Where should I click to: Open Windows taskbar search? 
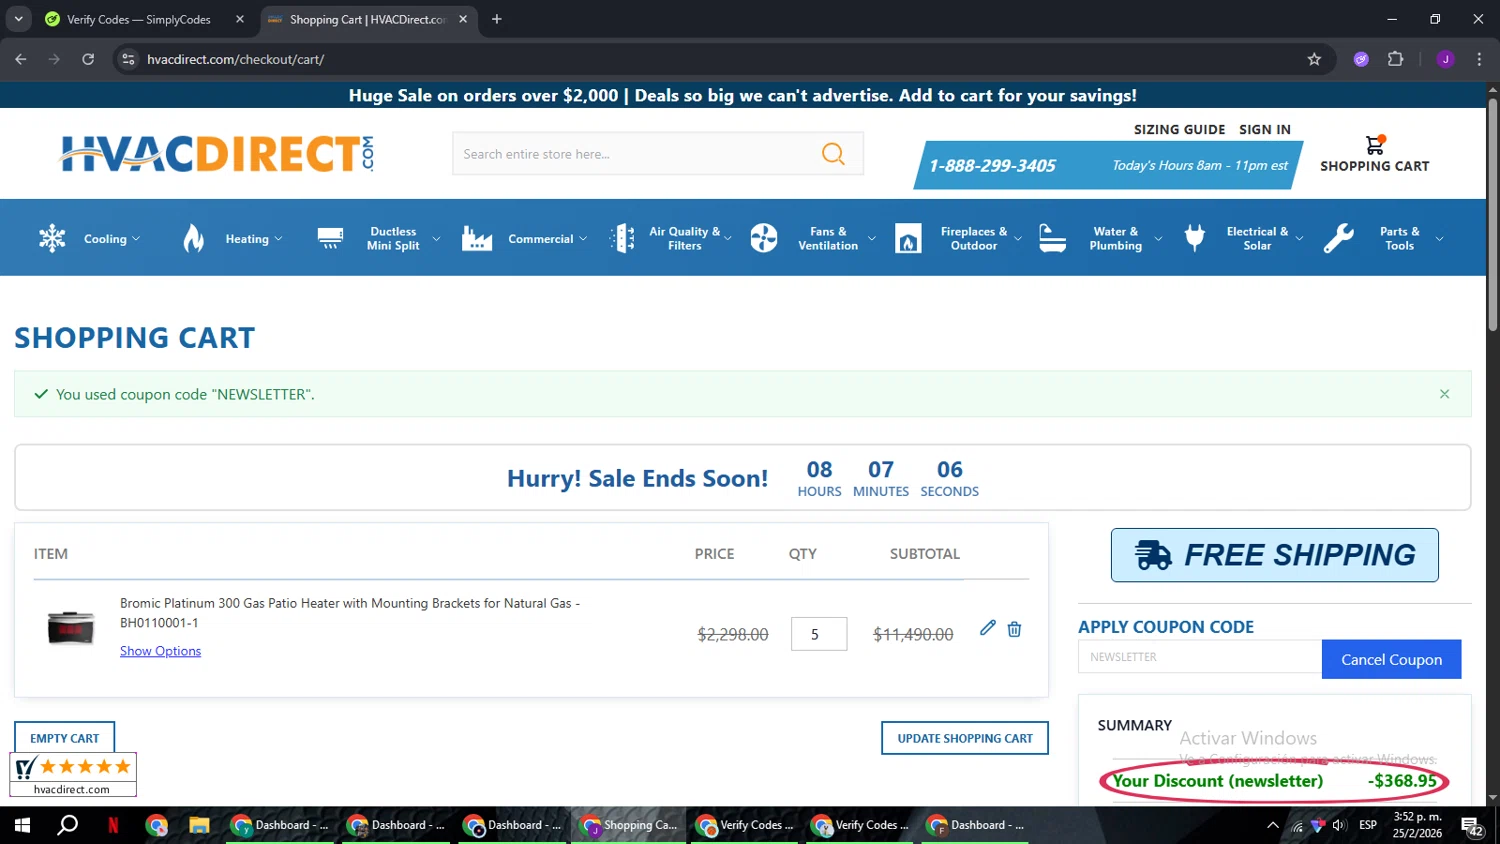(x=67, y=825)
